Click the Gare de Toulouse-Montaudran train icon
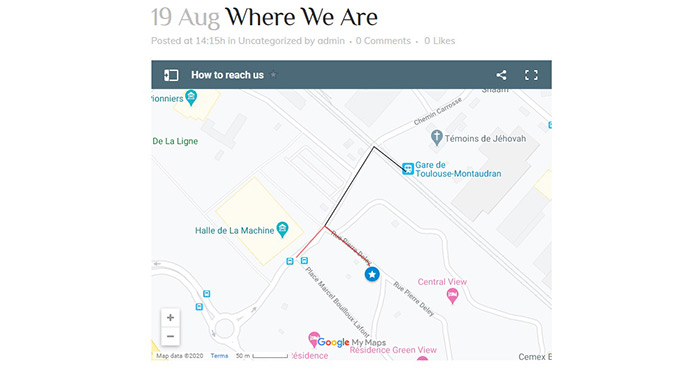The image size is (700, 374). pyautogui.click(x=408, y=169)
